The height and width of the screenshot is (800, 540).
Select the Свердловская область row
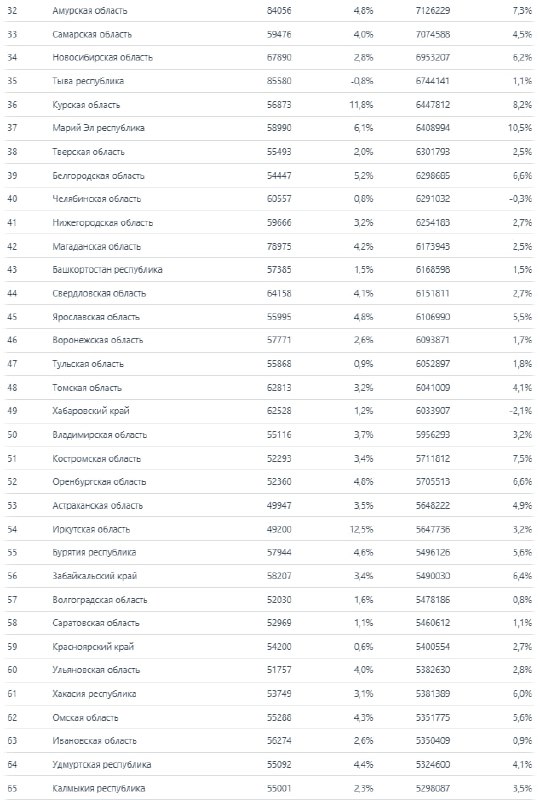pyautogui.click(x=270, y=293)
